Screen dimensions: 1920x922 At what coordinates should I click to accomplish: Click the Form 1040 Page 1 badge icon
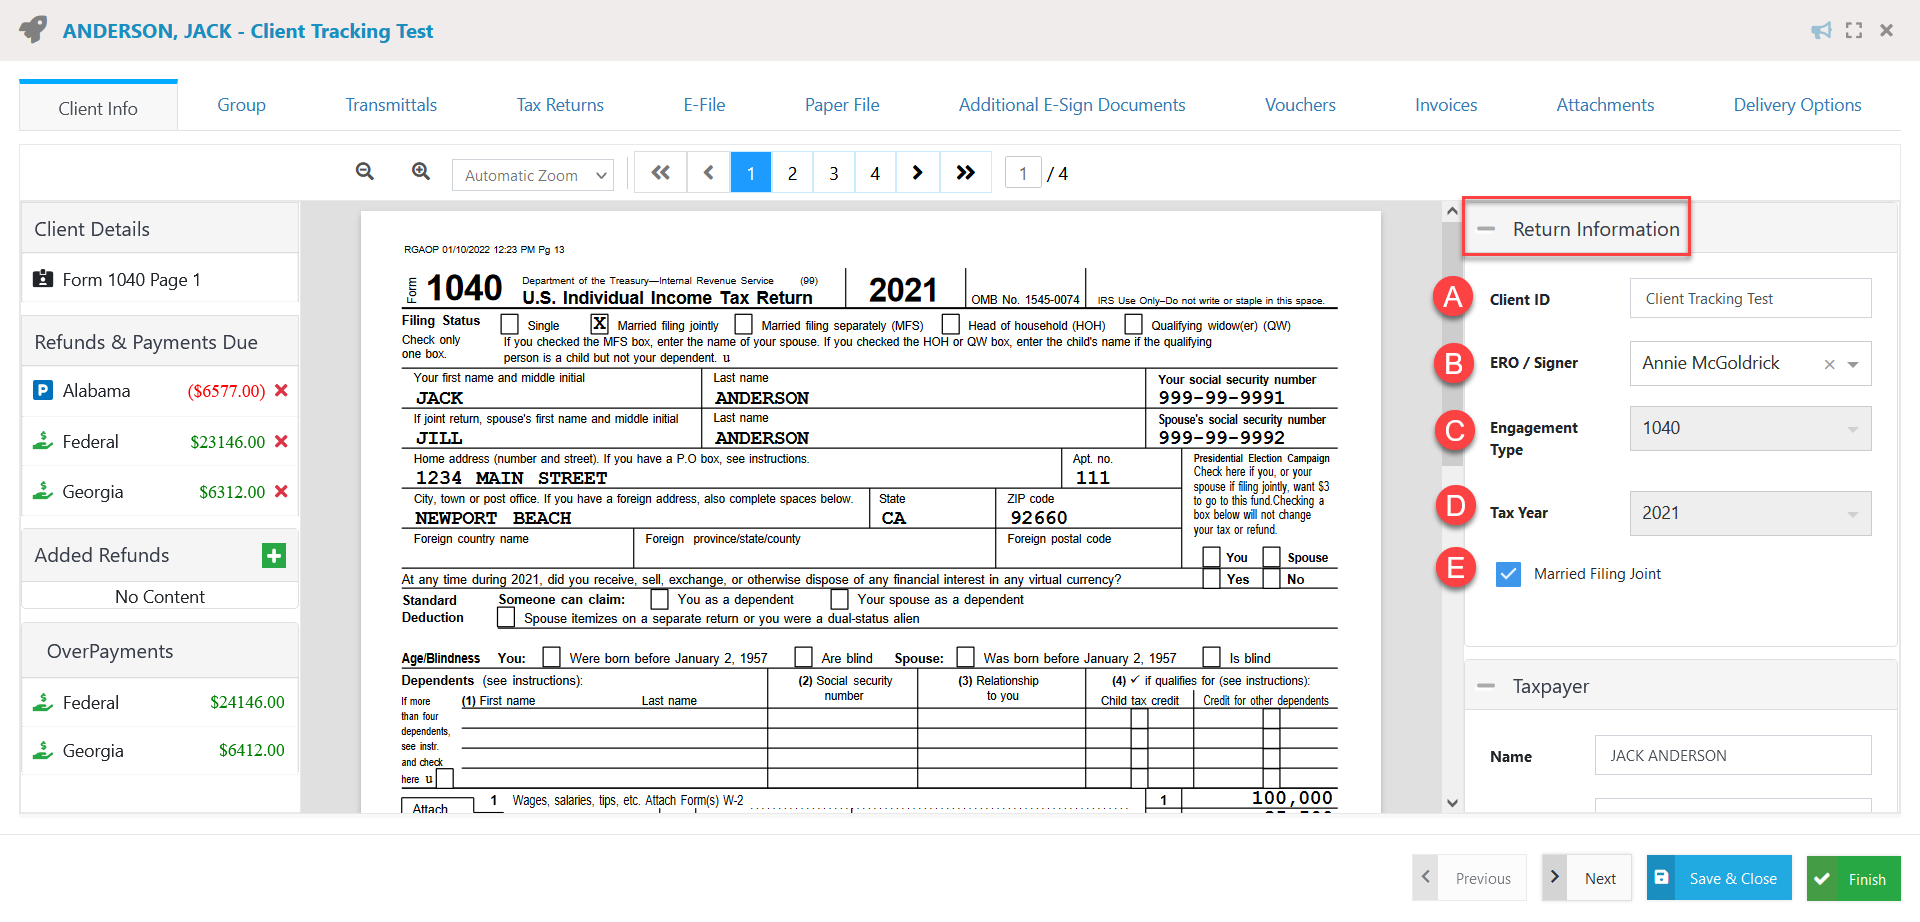click(44, 279)
